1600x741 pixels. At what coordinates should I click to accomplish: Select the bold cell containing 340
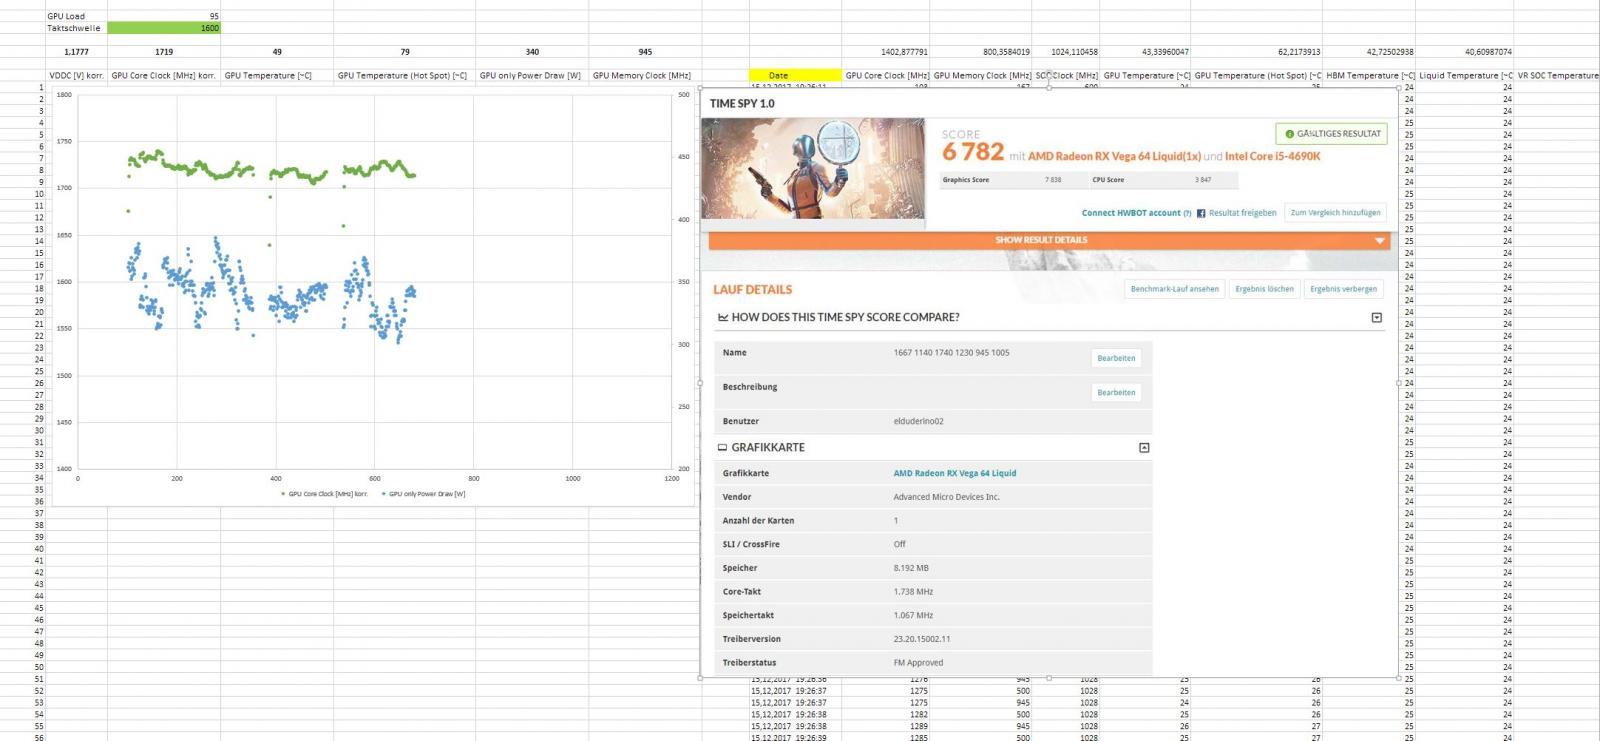(x=532, y=51)
